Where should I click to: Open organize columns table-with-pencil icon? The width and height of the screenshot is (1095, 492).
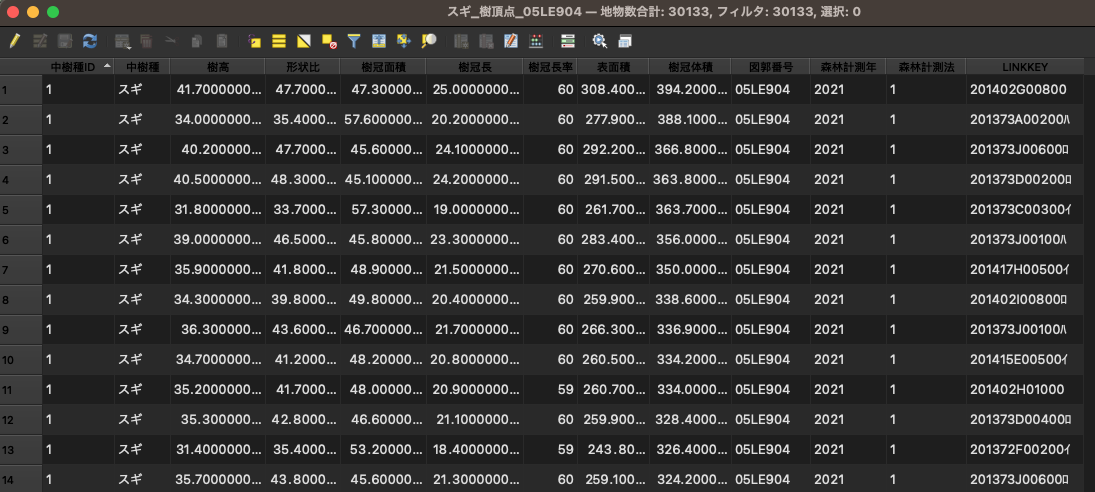coord(510,41)
